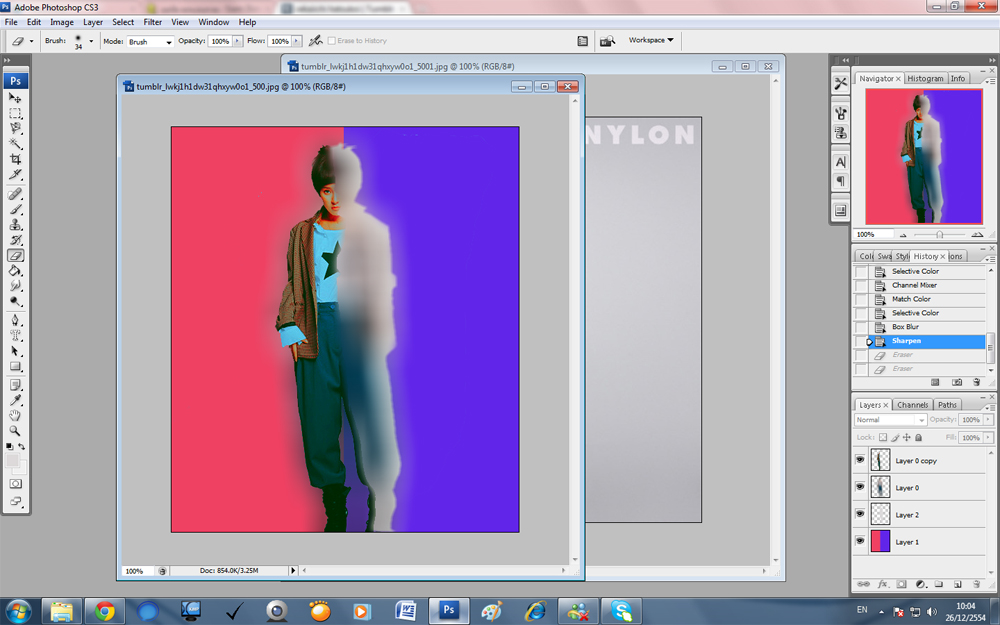1000x625 pixels.
Task: Create new snapshot in History panel
Action: pos(957,382)
